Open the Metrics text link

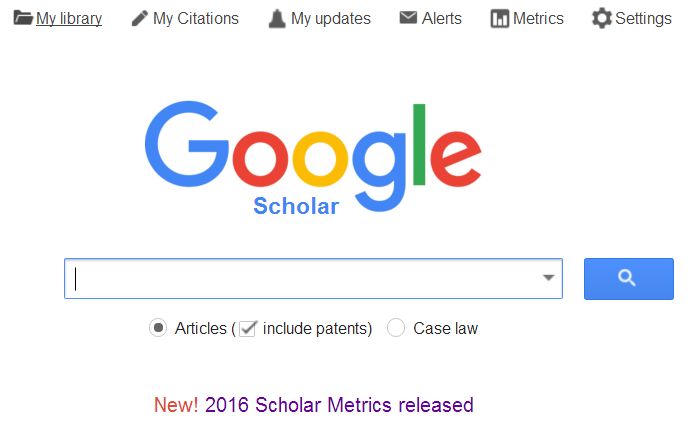click(539, 18)
